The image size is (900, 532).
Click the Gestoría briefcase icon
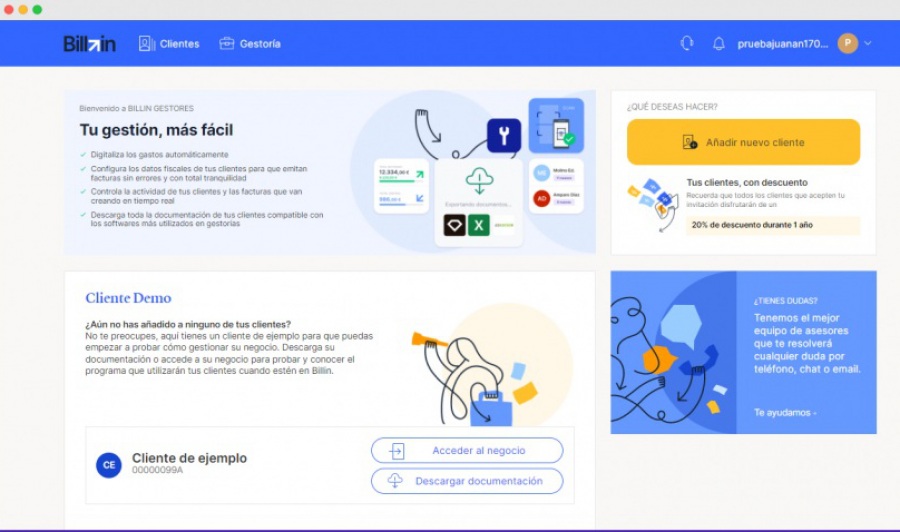pyautogui.click(x=227, y=44)
